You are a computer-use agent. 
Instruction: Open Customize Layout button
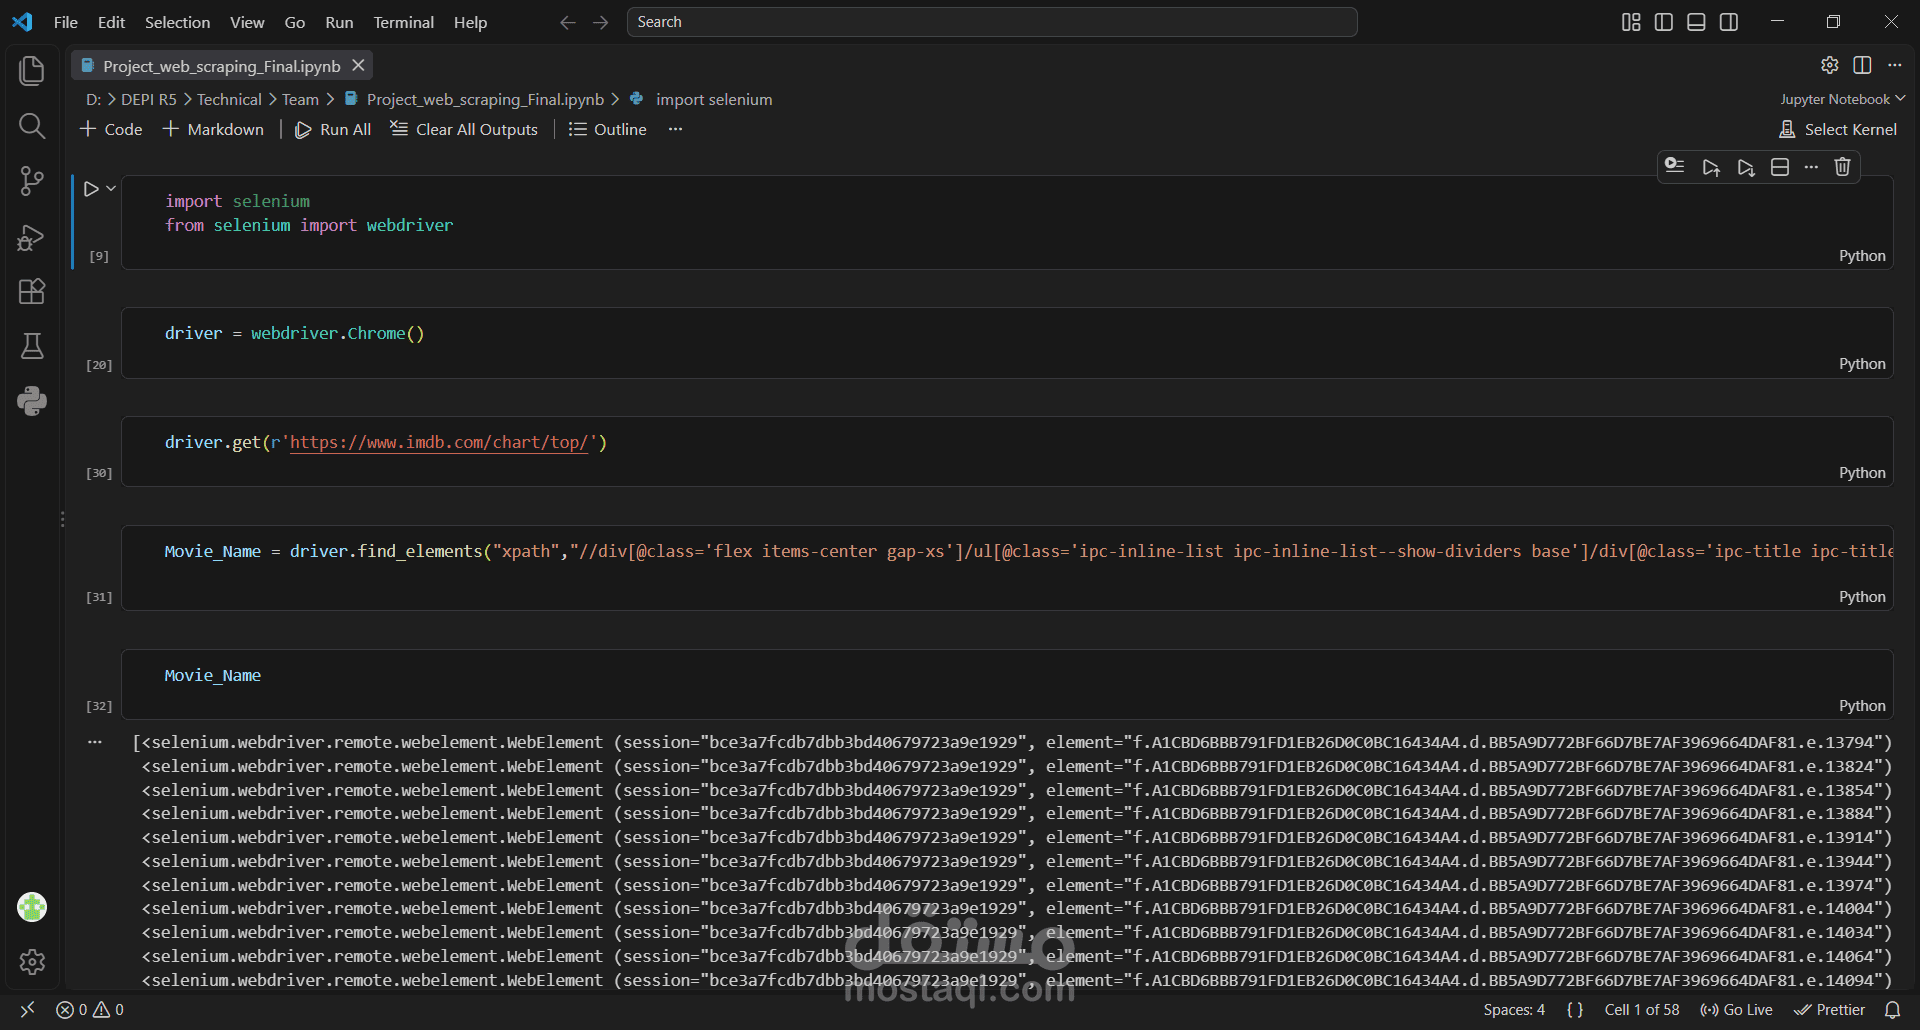click(1631, 22)
